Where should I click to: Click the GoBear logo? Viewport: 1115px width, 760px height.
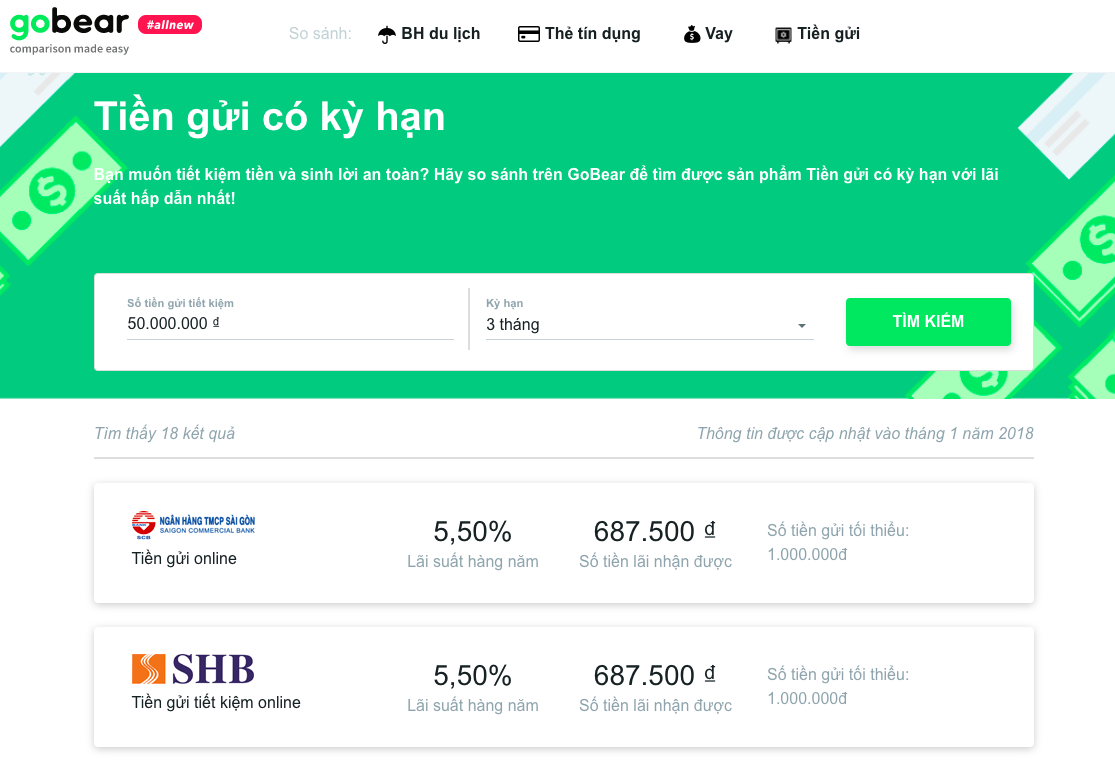(x=70, y=31)
